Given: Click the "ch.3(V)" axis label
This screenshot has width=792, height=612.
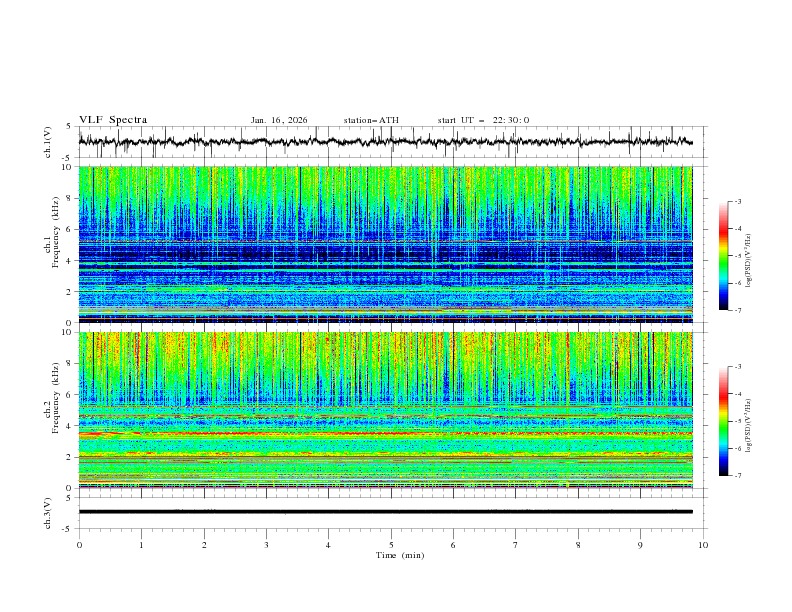Looking at the screenshot, I should tap(48, 513).
